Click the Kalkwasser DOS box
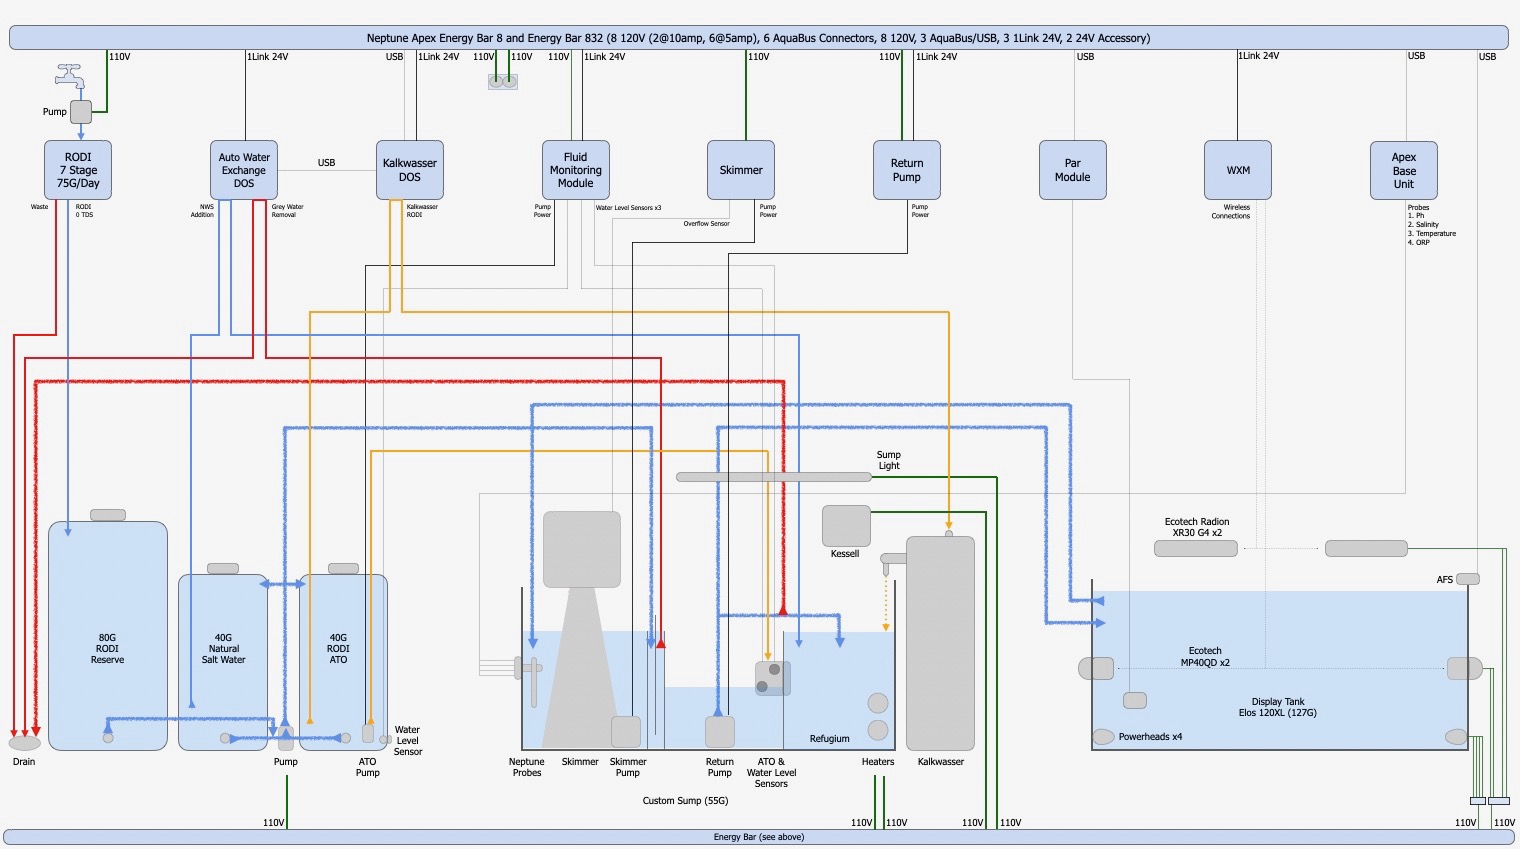The width and height of the screenshot is (1520, 849). [410, 170]
